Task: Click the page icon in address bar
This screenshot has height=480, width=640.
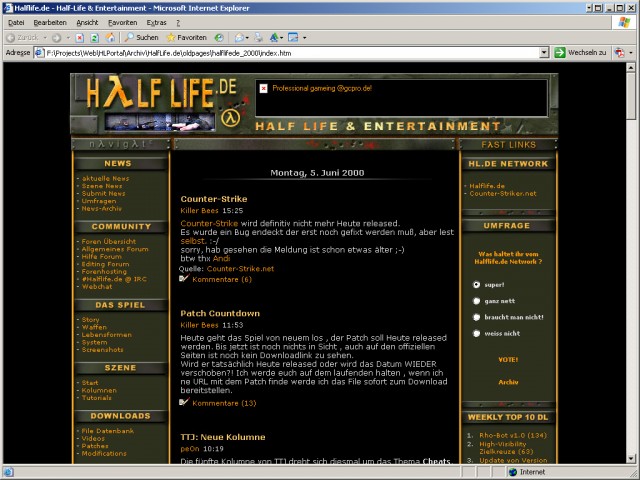Action: tap(39, 53)
